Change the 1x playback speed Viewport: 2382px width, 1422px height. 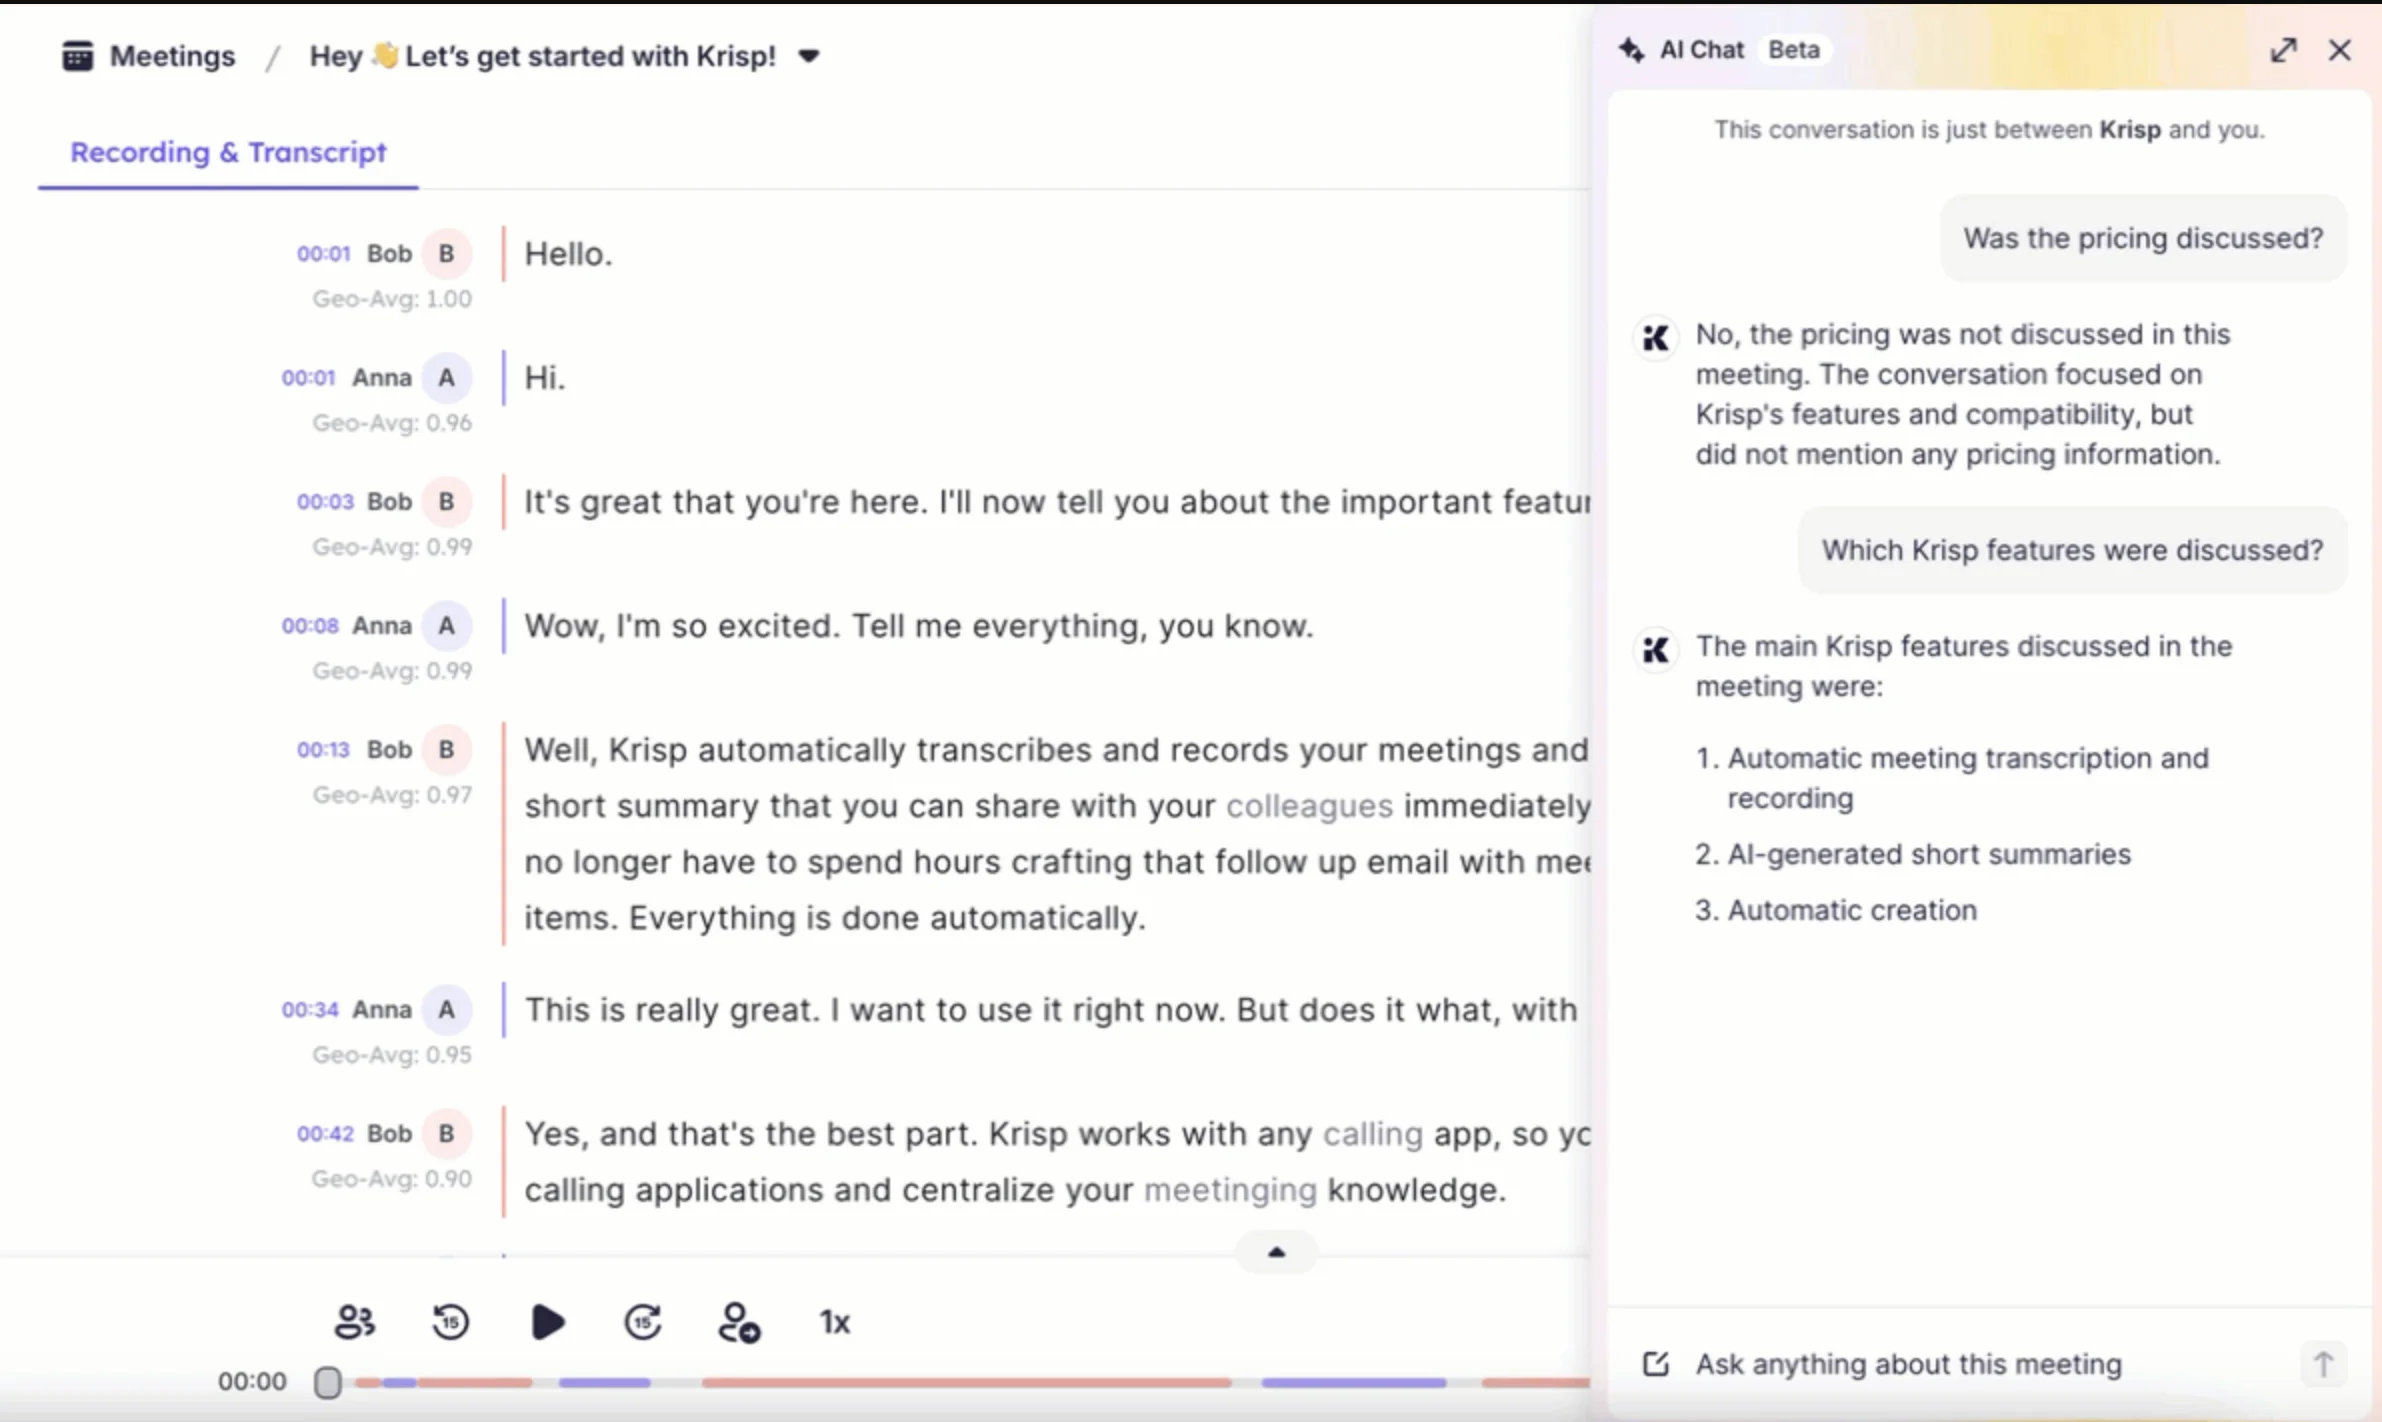click(835, 1323)
